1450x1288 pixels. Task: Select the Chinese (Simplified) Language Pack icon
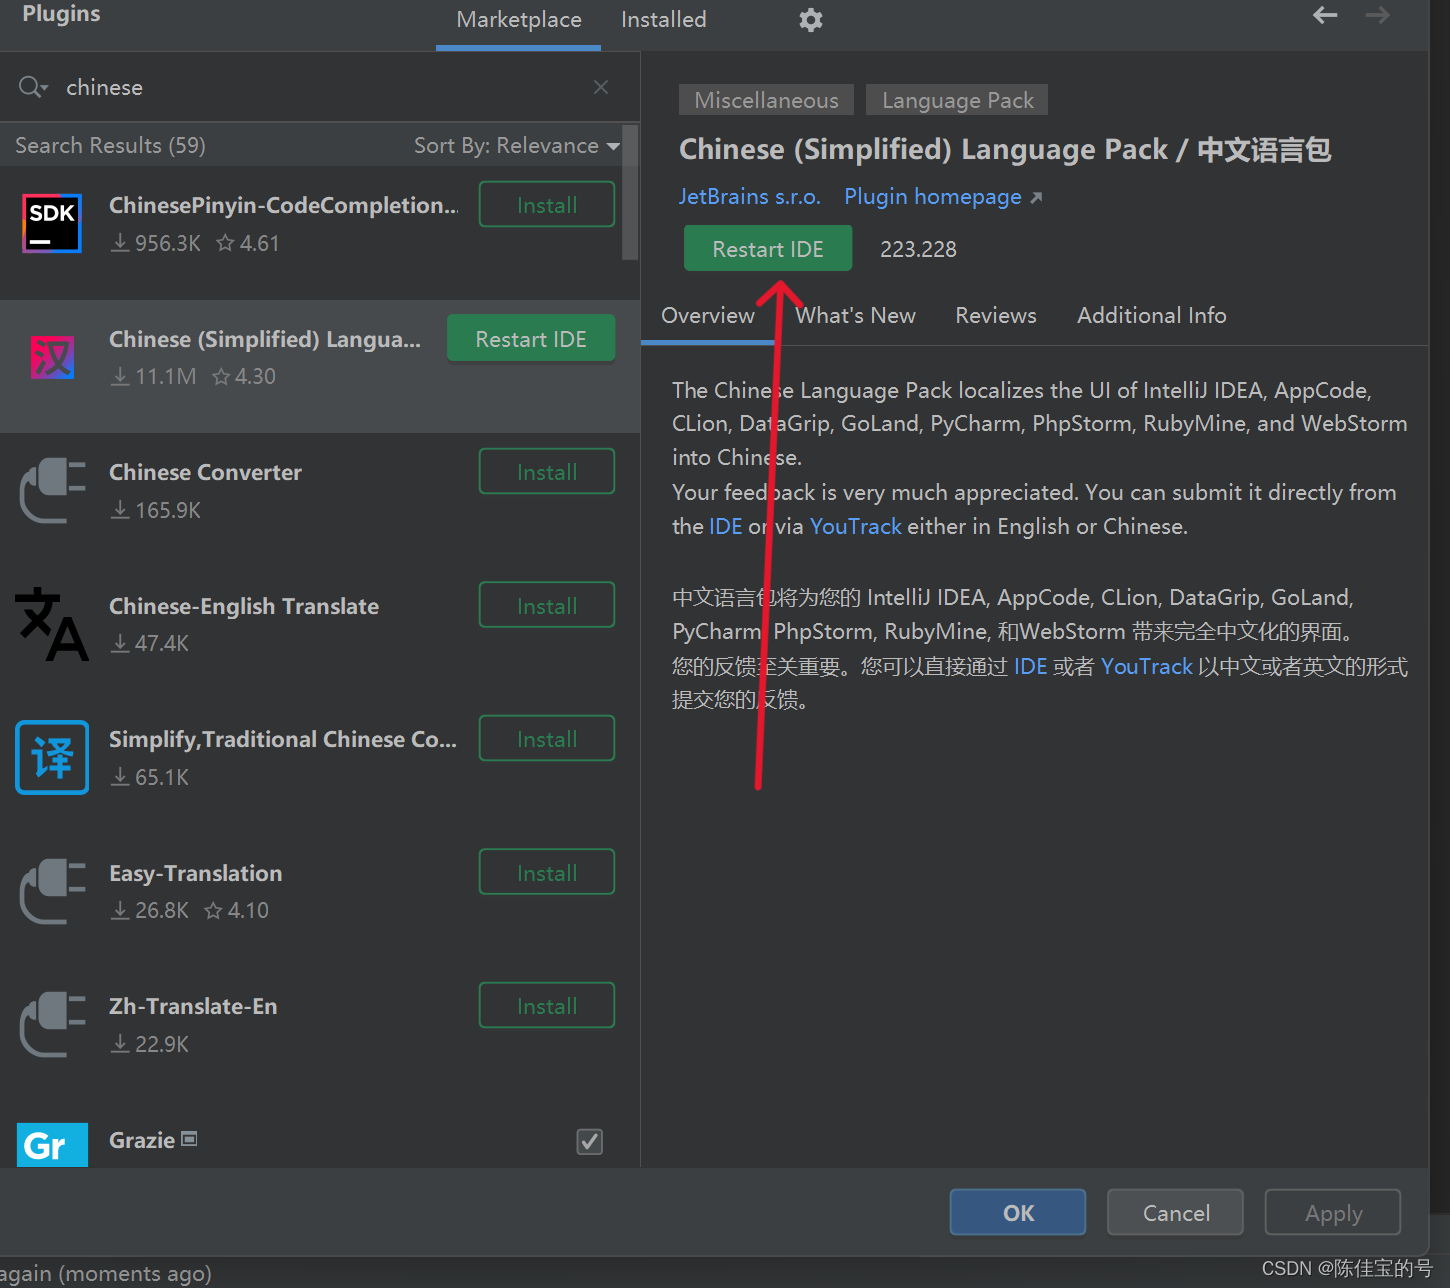pos(52,357)
